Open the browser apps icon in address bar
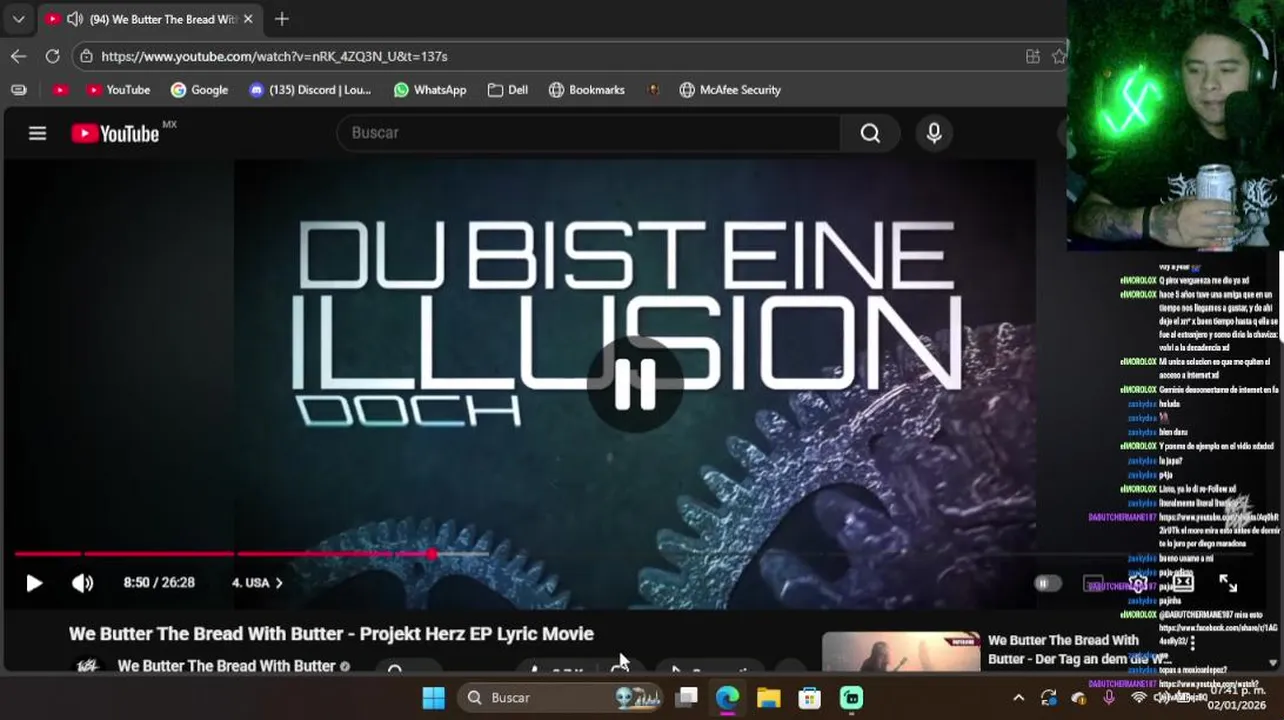 tap(1033, 56)
